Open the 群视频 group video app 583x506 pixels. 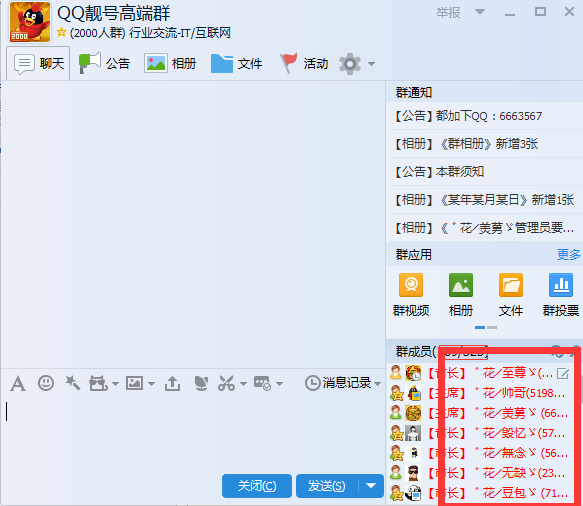point(411,294)
